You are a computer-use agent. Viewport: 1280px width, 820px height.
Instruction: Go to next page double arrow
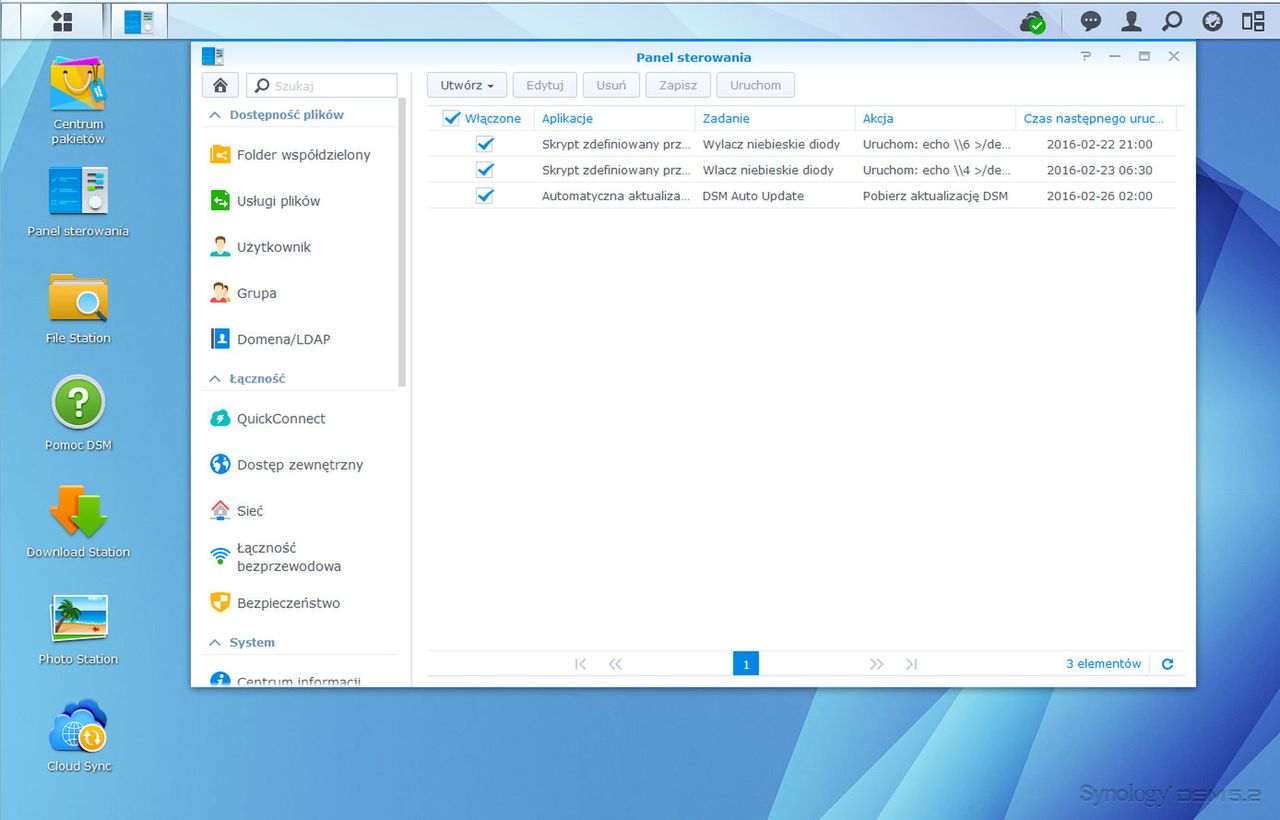(877, 664)
